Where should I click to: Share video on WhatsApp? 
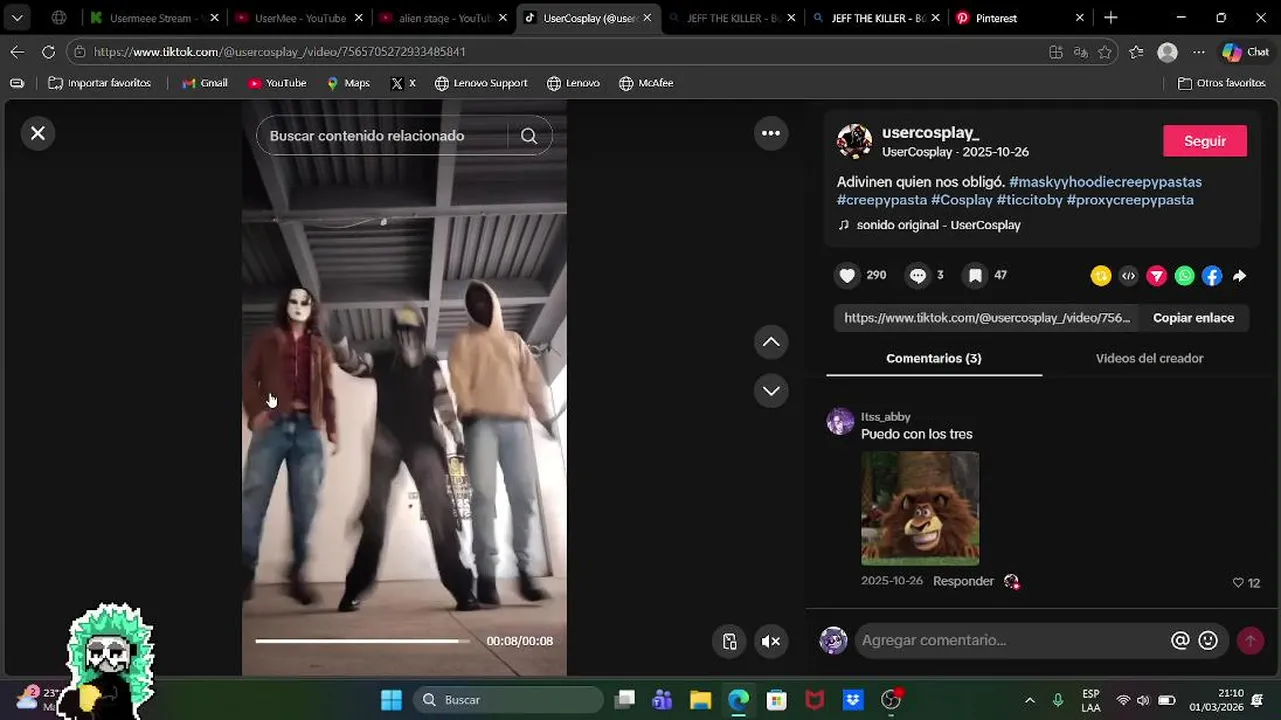pos(1185,276)
